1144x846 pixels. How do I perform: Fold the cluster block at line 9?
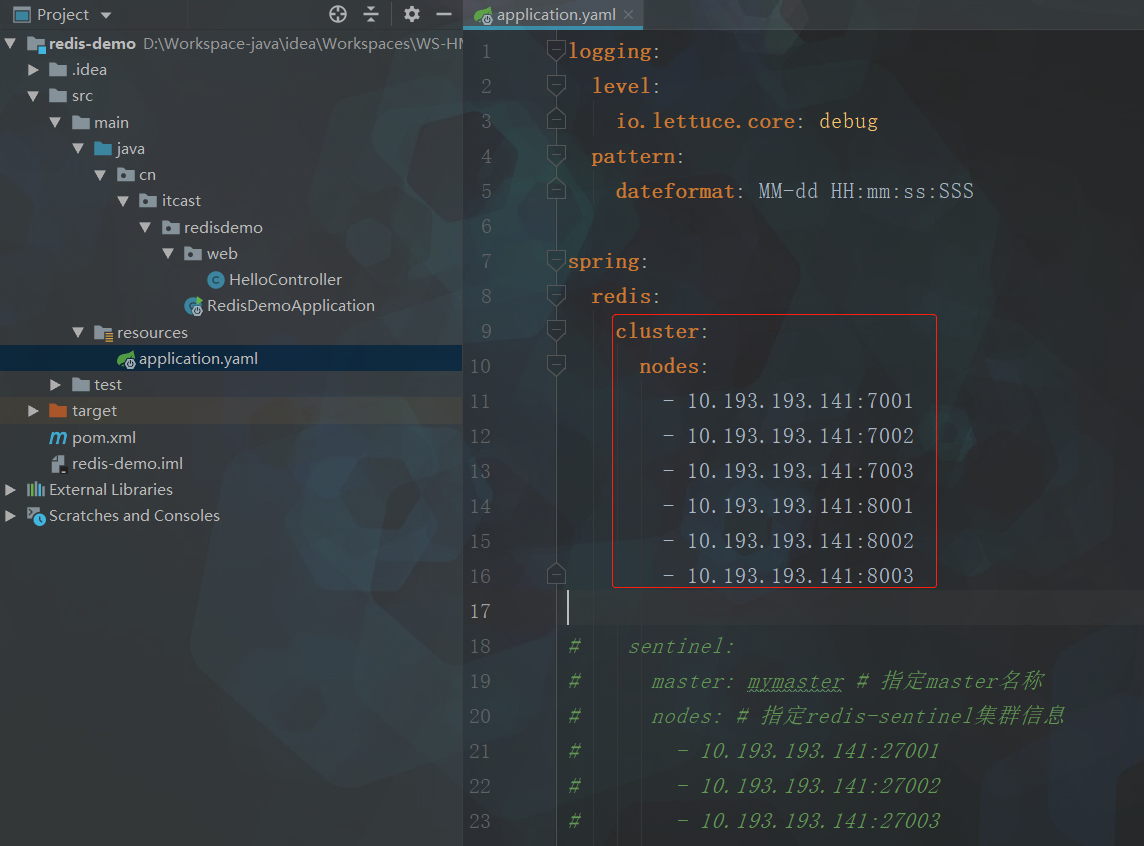556,330
